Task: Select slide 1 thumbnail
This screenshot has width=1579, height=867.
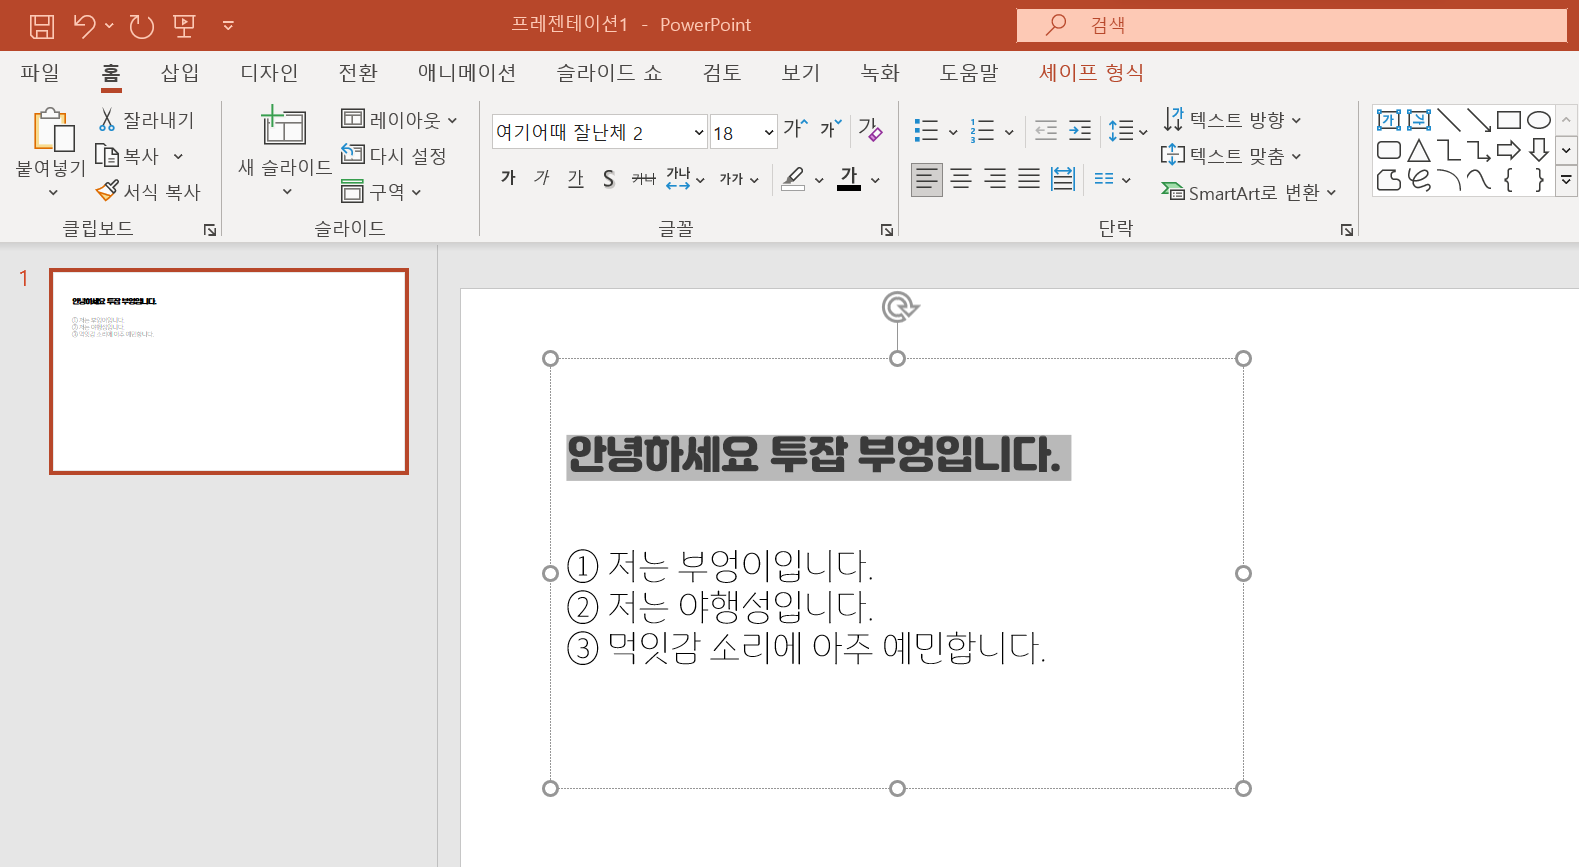Action: (229, 371)
